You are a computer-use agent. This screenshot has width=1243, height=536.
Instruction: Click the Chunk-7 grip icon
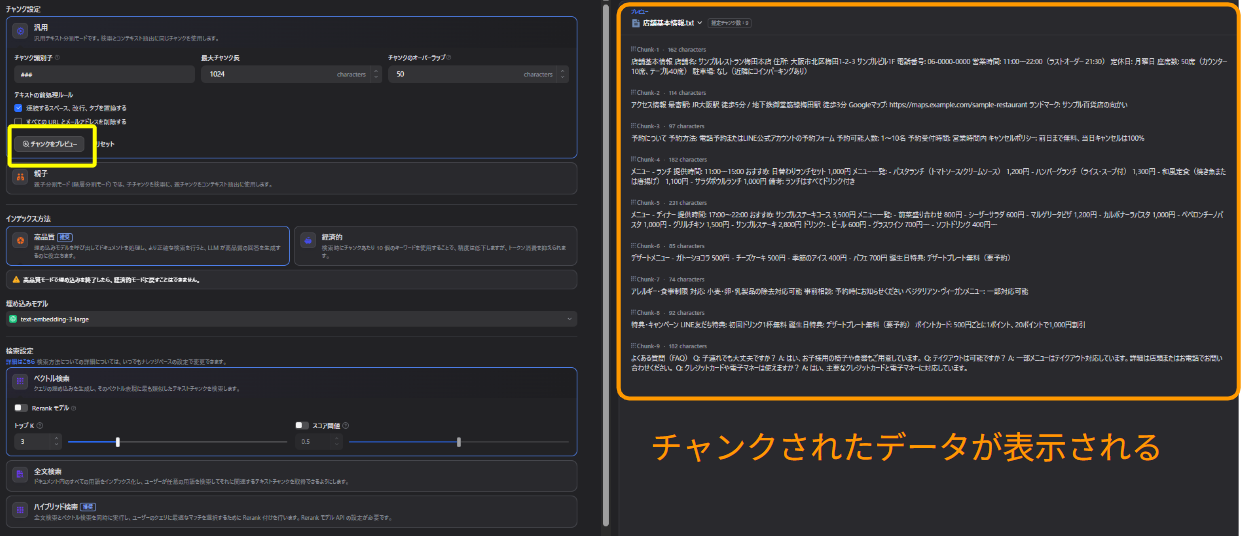pyautogui.click(x=633, y=279)
